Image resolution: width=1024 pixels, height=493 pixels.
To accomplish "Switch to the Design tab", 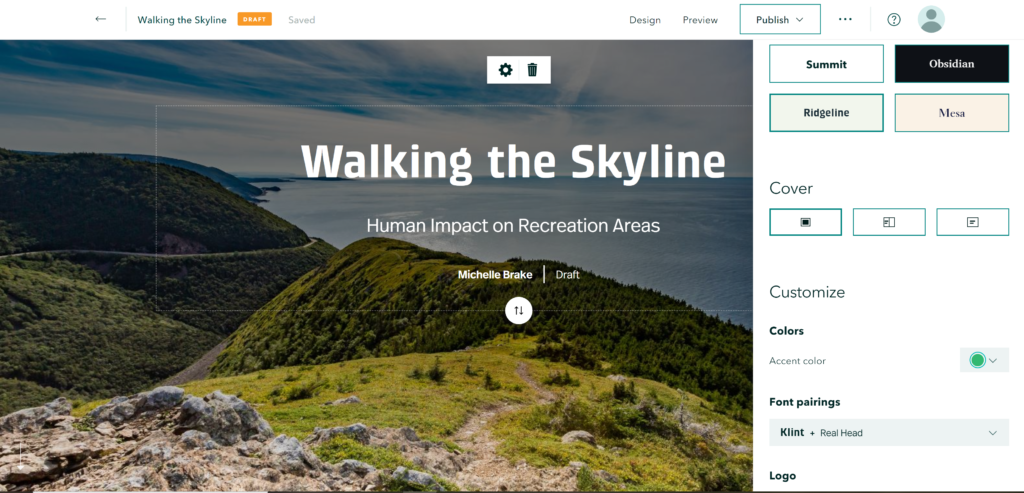I will click(x=644, y=20).
